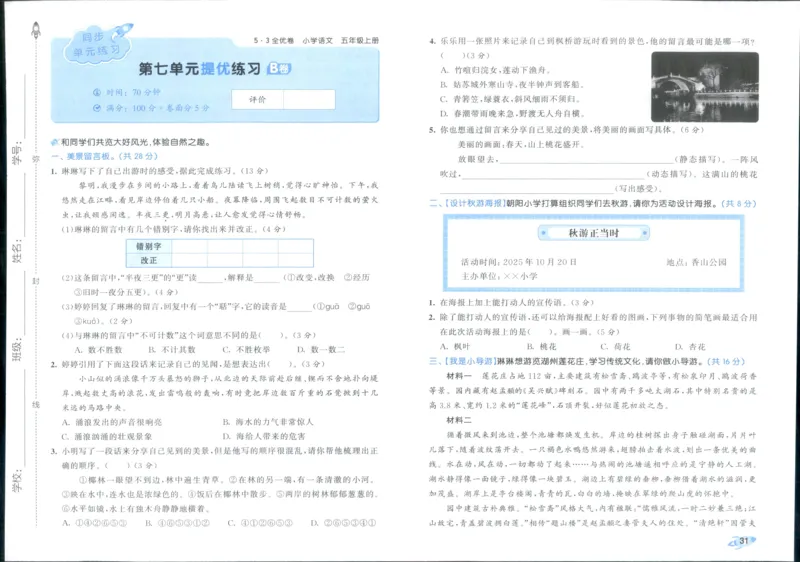Select option D. 数一数二
This screenshot has width=800, height=562.
coord(321,349)
